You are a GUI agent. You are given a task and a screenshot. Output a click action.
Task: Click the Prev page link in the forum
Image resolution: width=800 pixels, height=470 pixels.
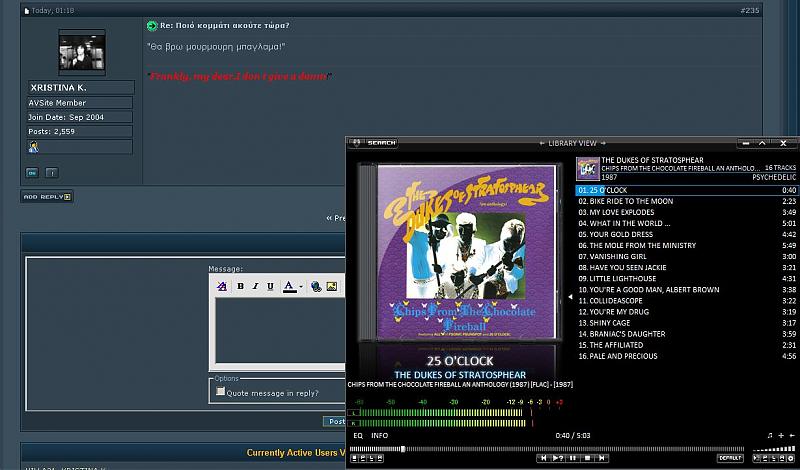(x=336, y=218)
